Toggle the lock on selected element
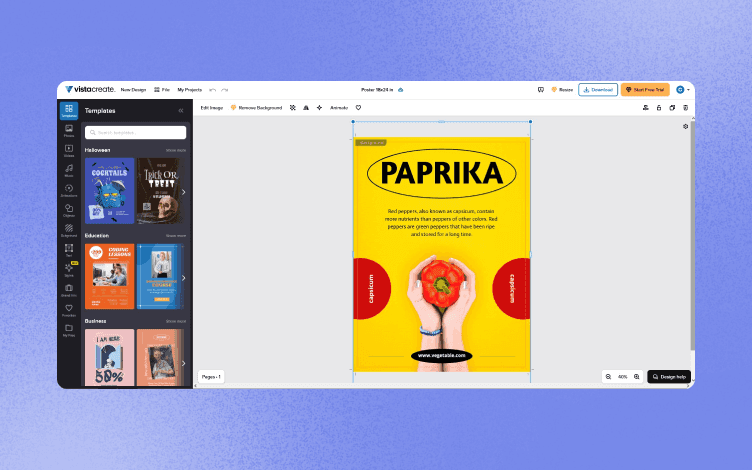Viewport: 752px width, 470px height. (x=659, y=108)
